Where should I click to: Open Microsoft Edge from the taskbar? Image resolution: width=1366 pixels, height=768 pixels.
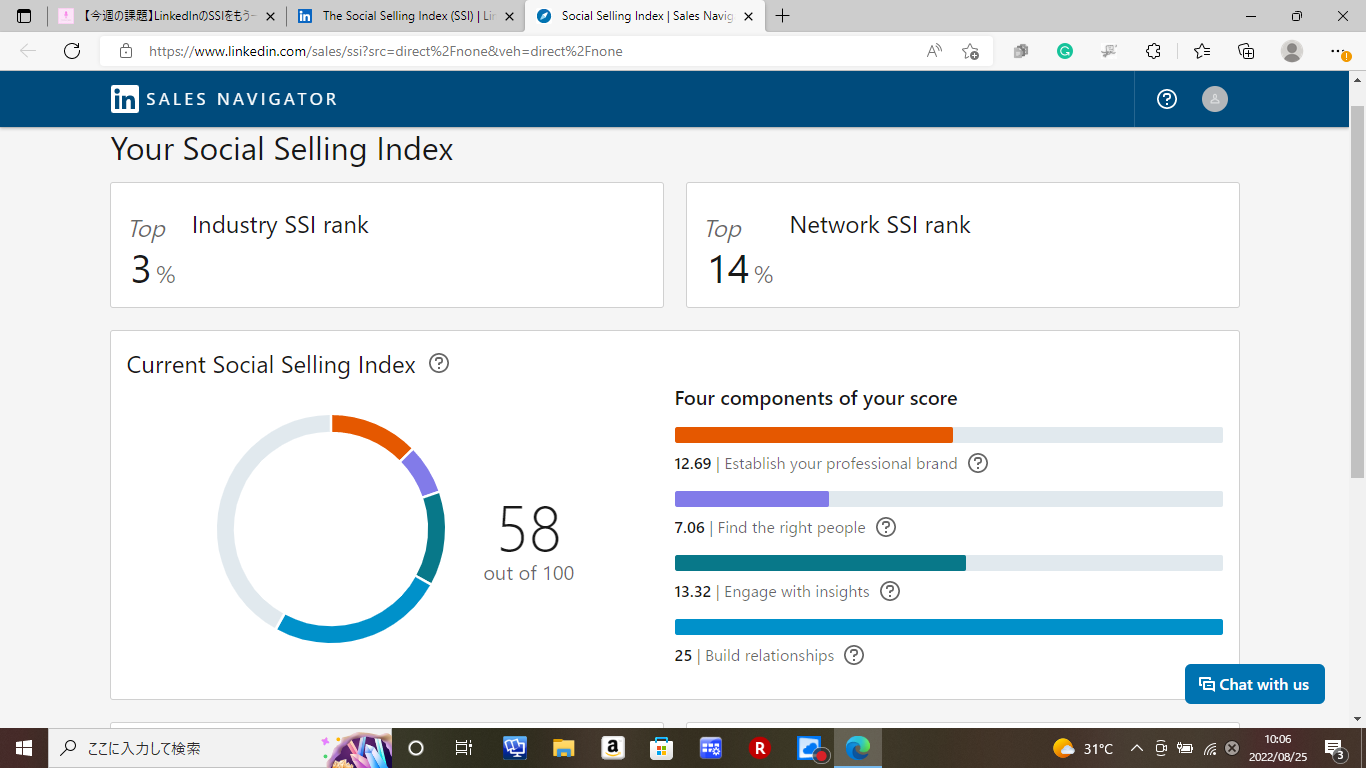coord(857,748)
